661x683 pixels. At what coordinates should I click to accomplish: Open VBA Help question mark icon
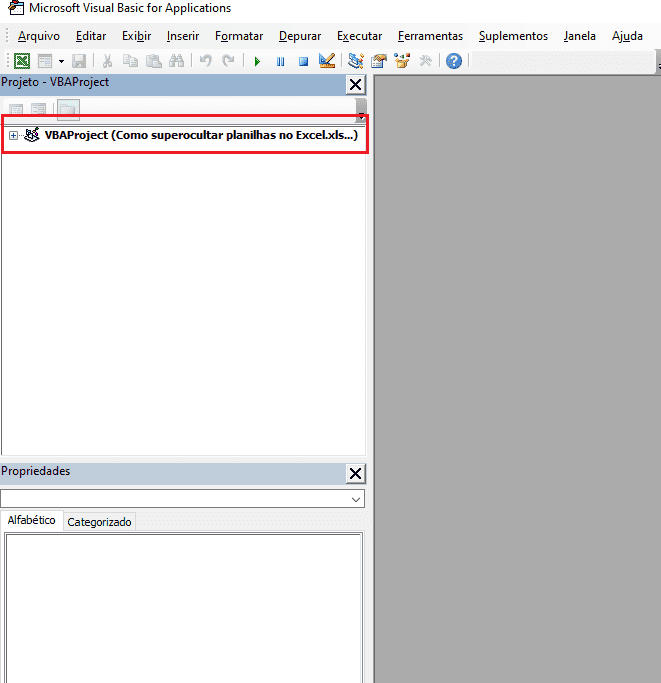coord(454,61)
